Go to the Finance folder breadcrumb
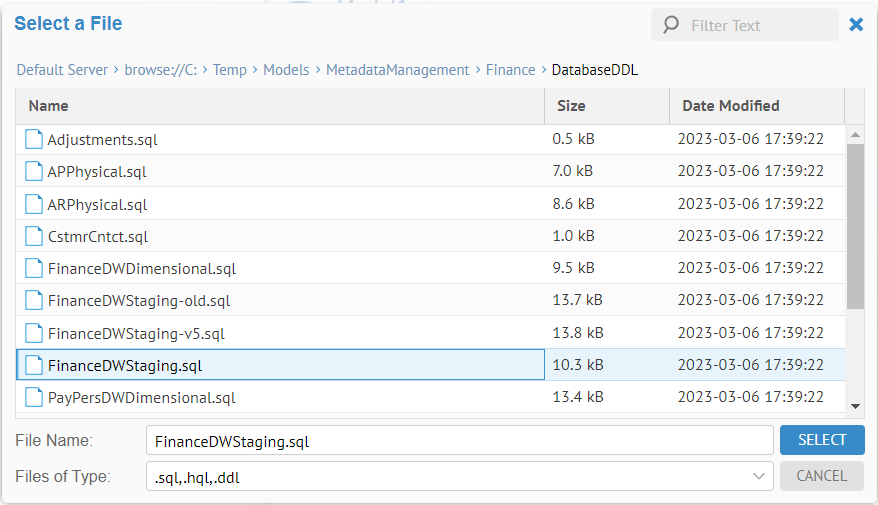Screen dimensions: 878x505 [510, 70]
